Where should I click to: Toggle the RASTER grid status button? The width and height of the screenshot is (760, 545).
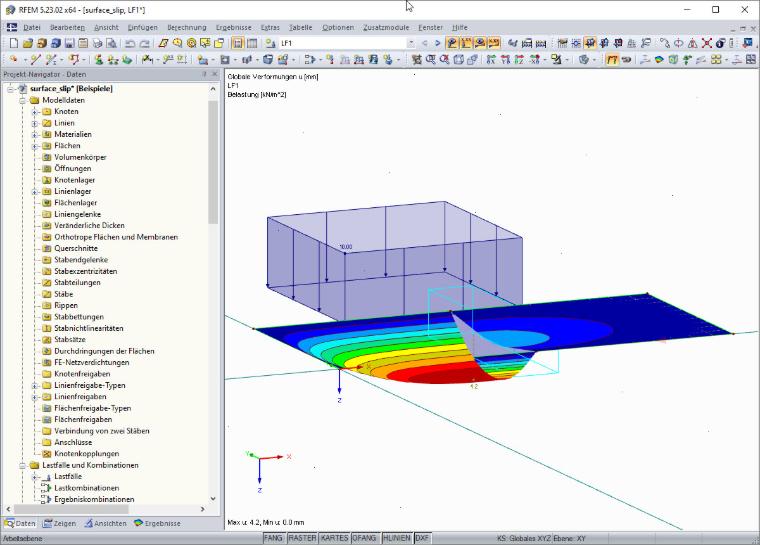click(302, 538)
